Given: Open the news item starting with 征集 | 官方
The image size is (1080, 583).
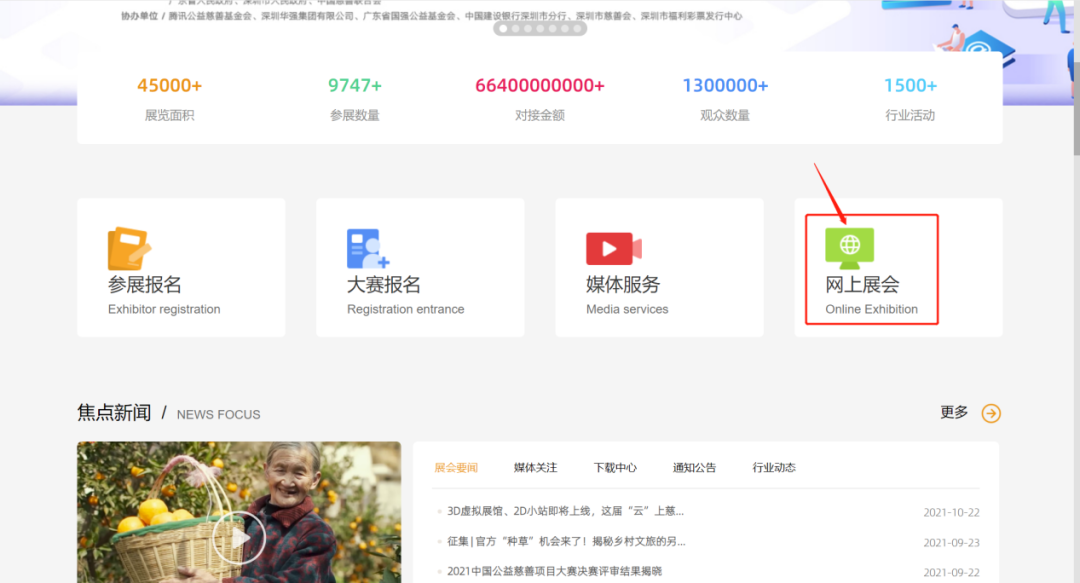Looking at the screenshot, I should pyautogui.click(x=566, y=542).
